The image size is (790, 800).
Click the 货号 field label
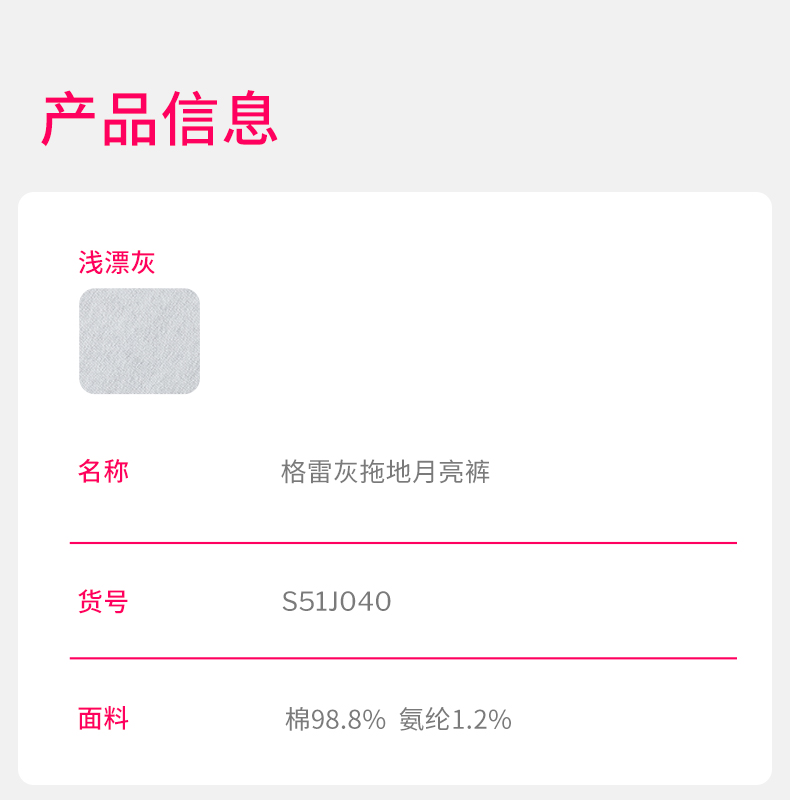pos(103,602)
